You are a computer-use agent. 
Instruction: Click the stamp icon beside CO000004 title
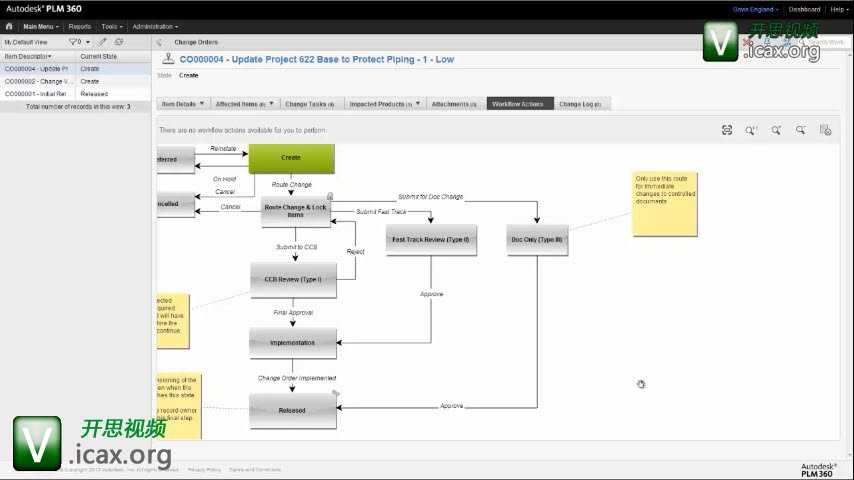click(168, 59)
